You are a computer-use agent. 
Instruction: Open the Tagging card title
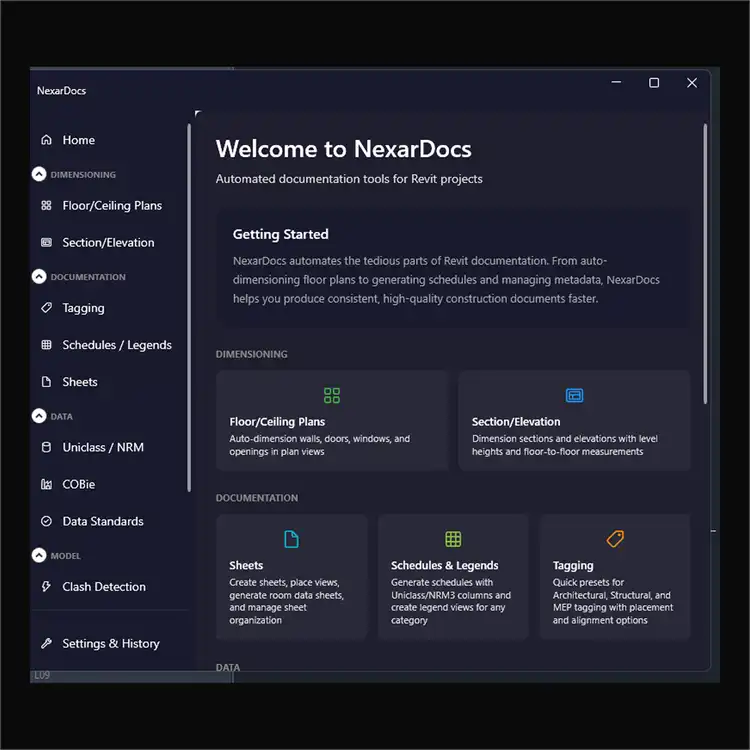[573, 566]
